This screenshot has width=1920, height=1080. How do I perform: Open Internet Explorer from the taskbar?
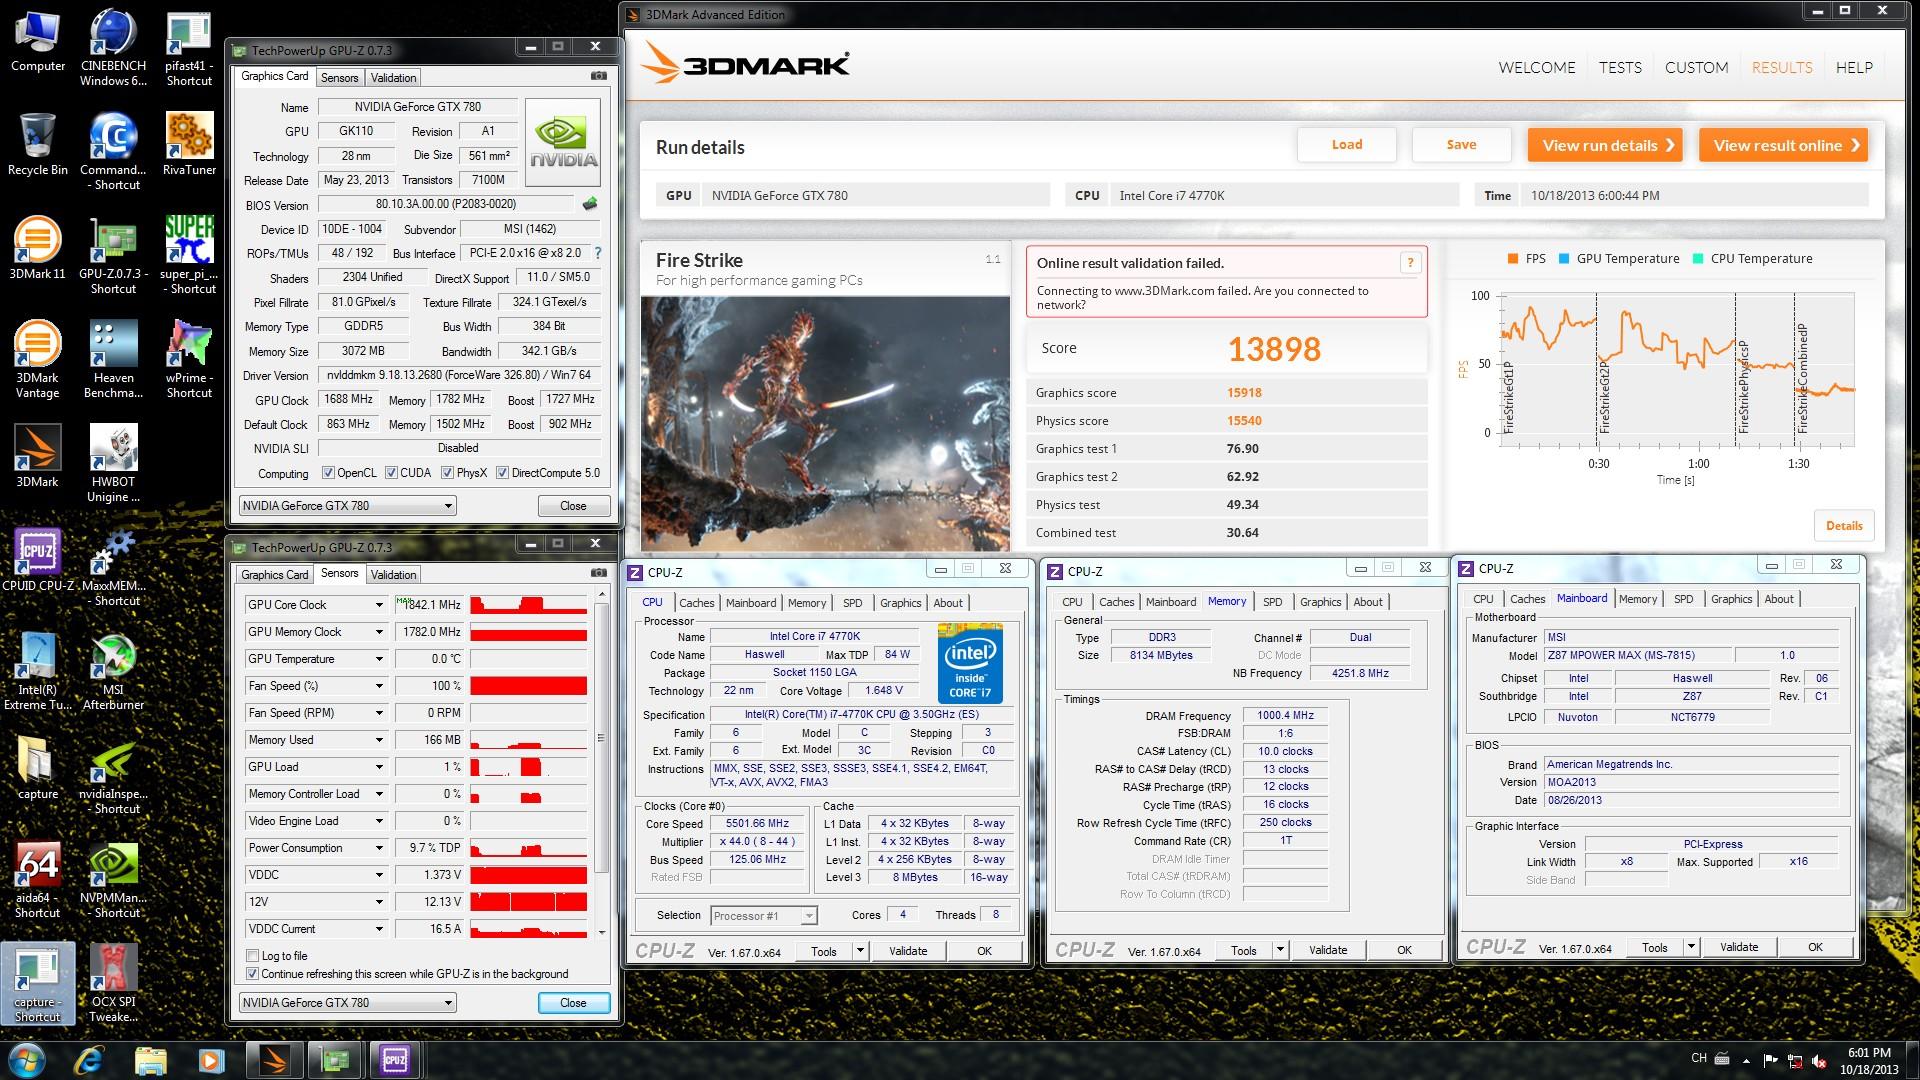coord(89,1059)
